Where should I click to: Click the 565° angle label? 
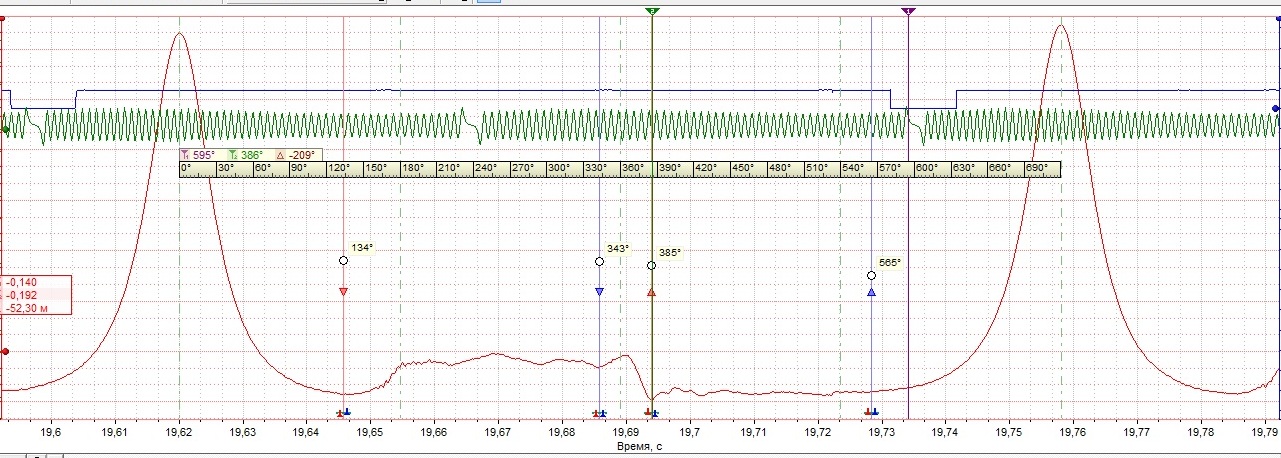[890, 263]
